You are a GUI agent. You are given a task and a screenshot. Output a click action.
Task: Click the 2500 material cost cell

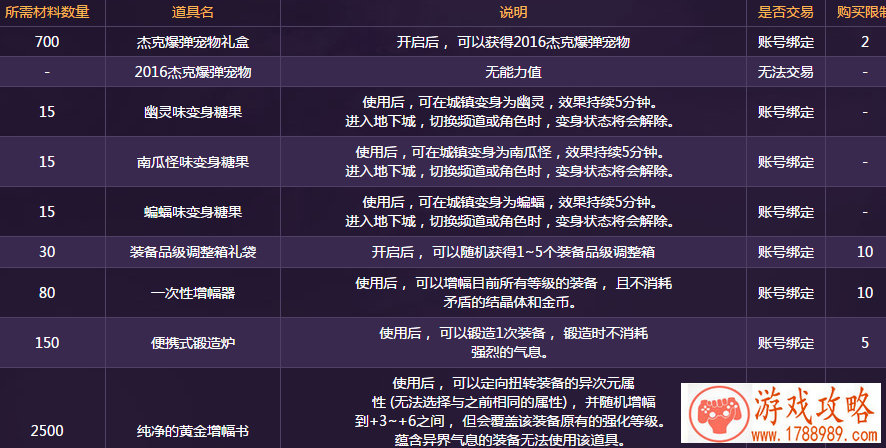[47, 431]
